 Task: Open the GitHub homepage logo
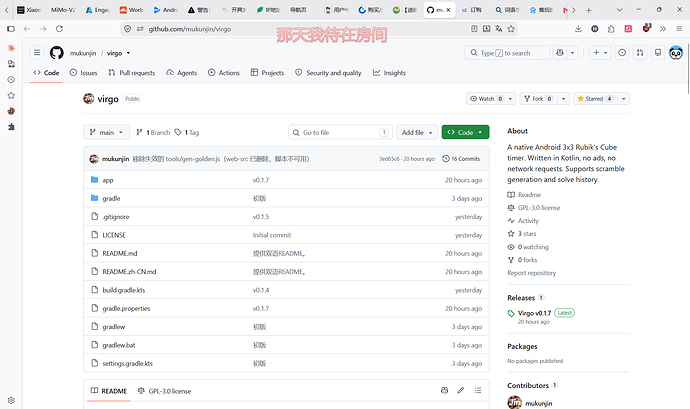click(56, 53)
